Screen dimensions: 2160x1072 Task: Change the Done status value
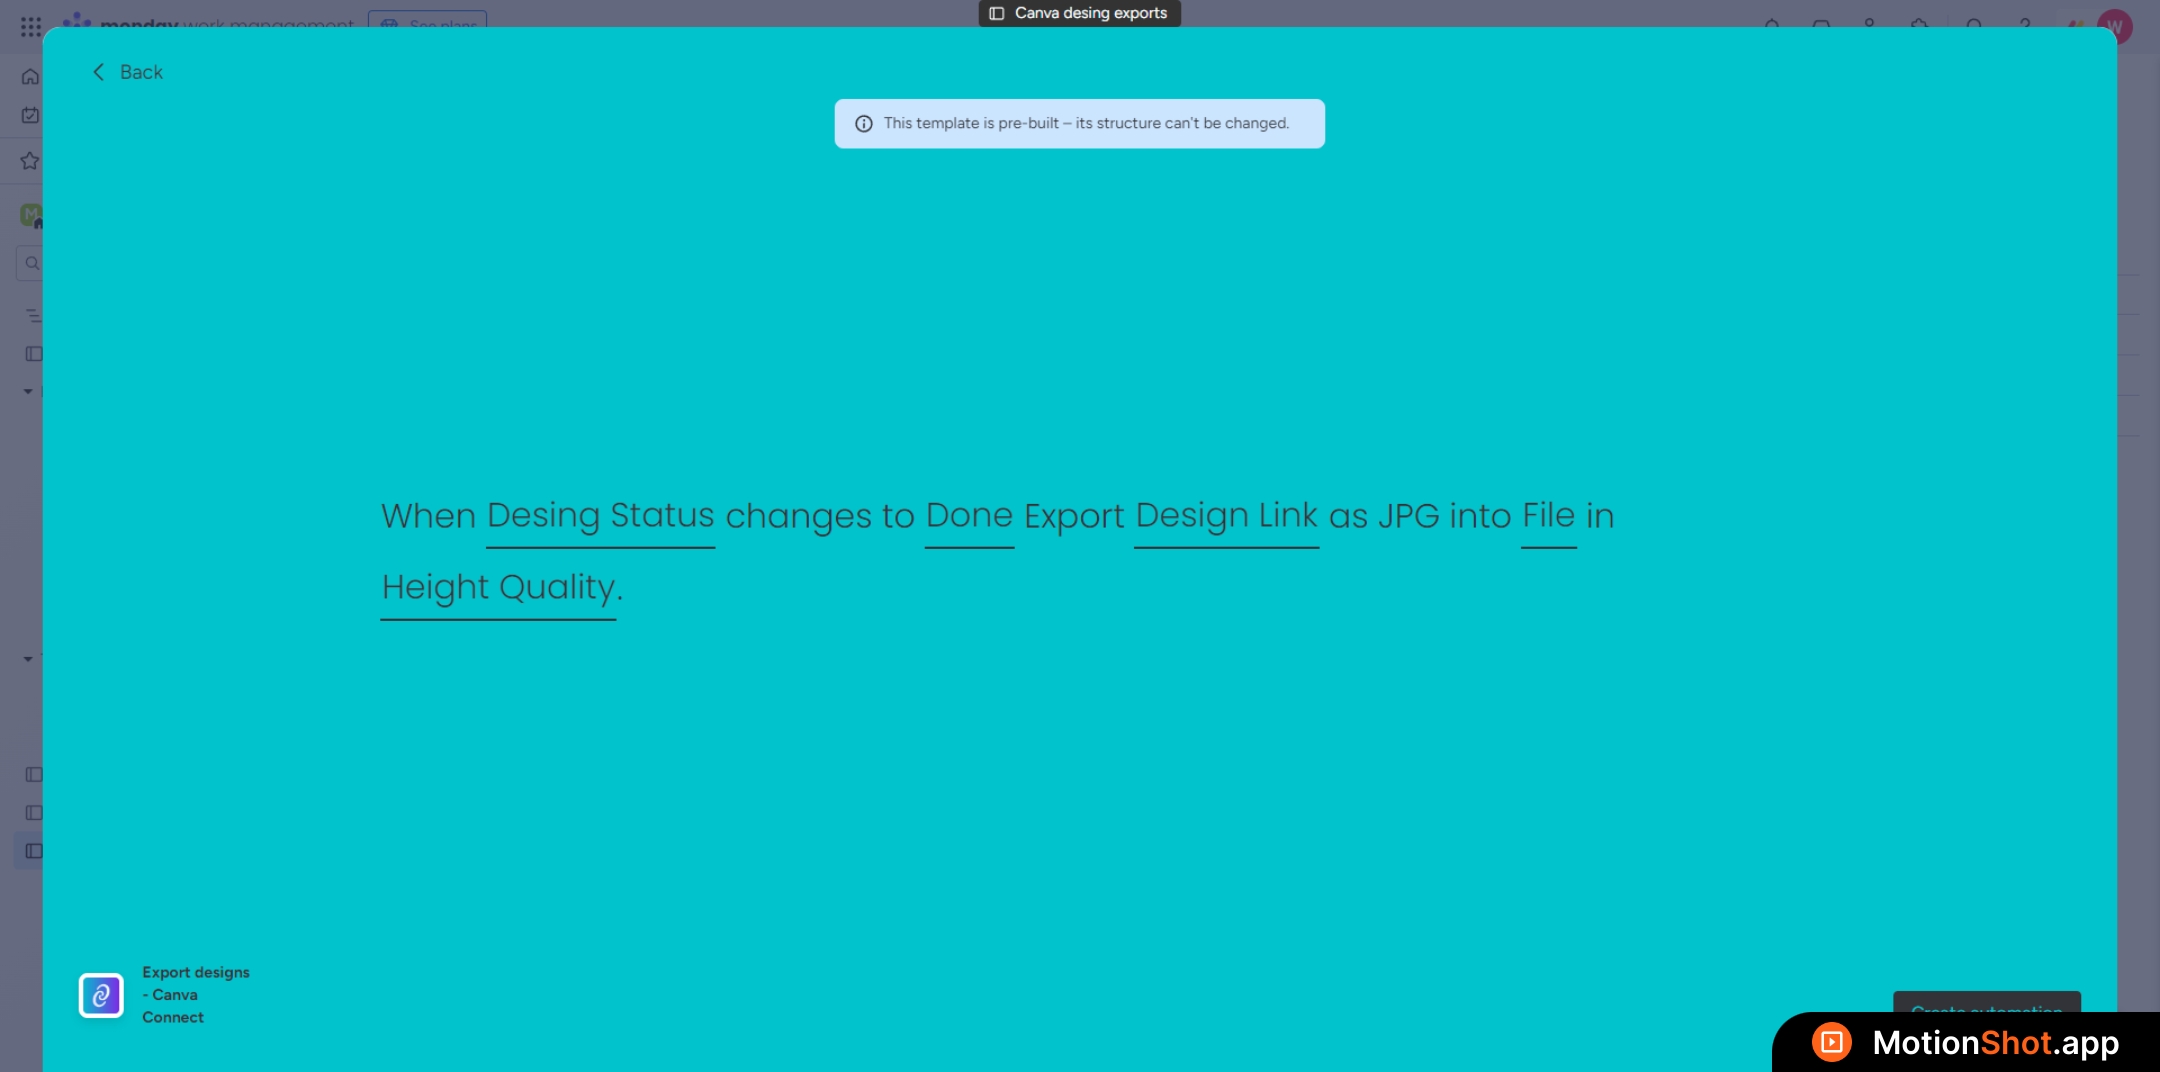pyautogui.click(x=969, y=516)
